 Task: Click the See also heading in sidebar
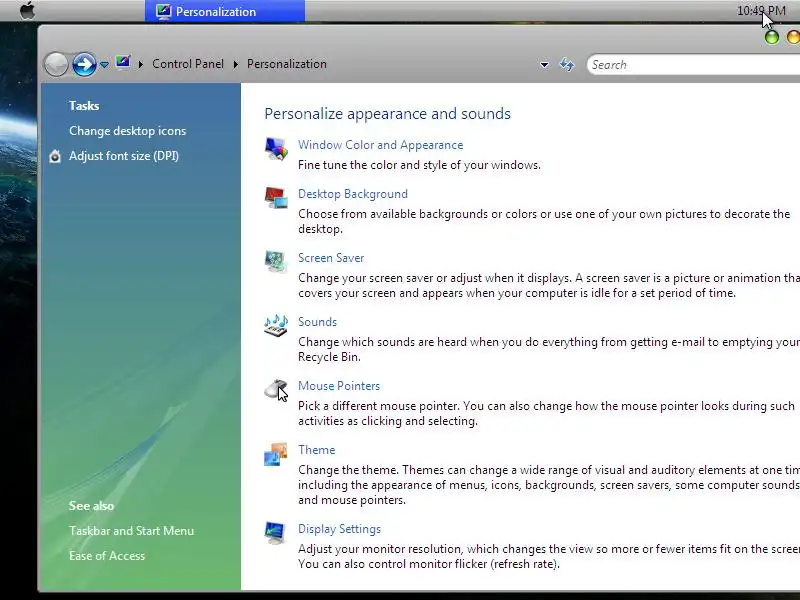91,506
